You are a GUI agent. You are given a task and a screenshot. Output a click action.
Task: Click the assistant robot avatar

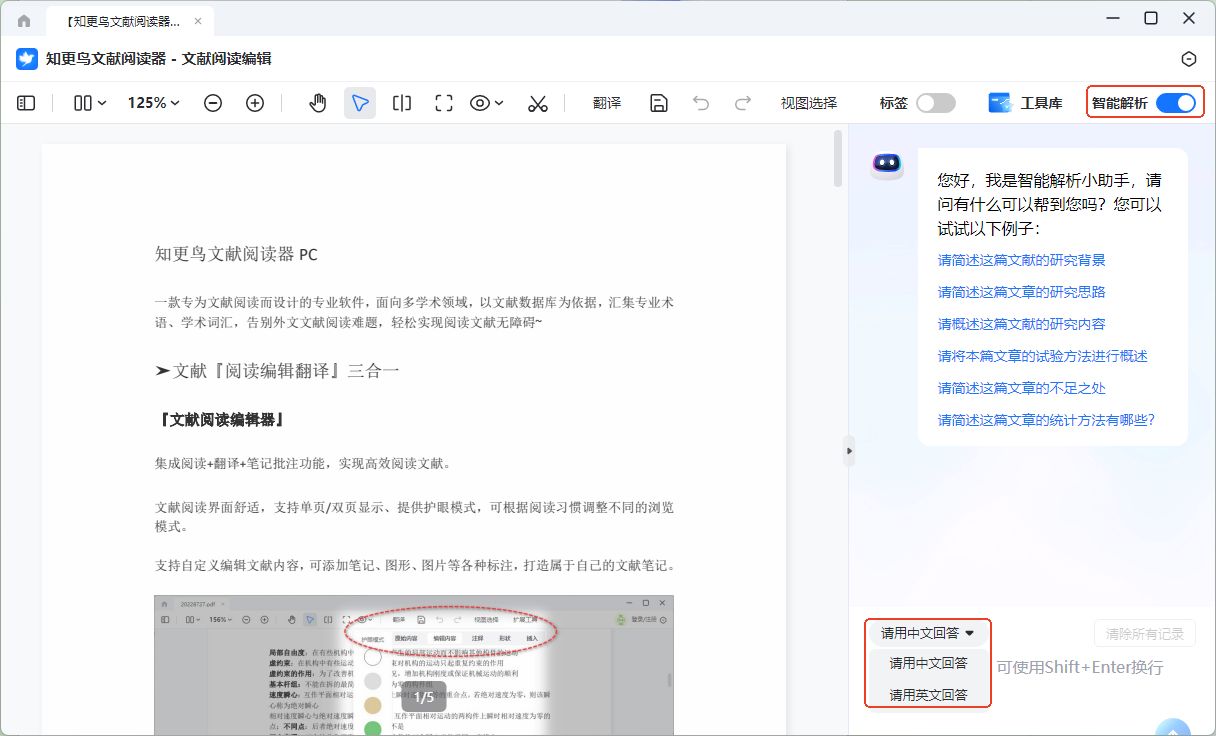pos(886,165)
